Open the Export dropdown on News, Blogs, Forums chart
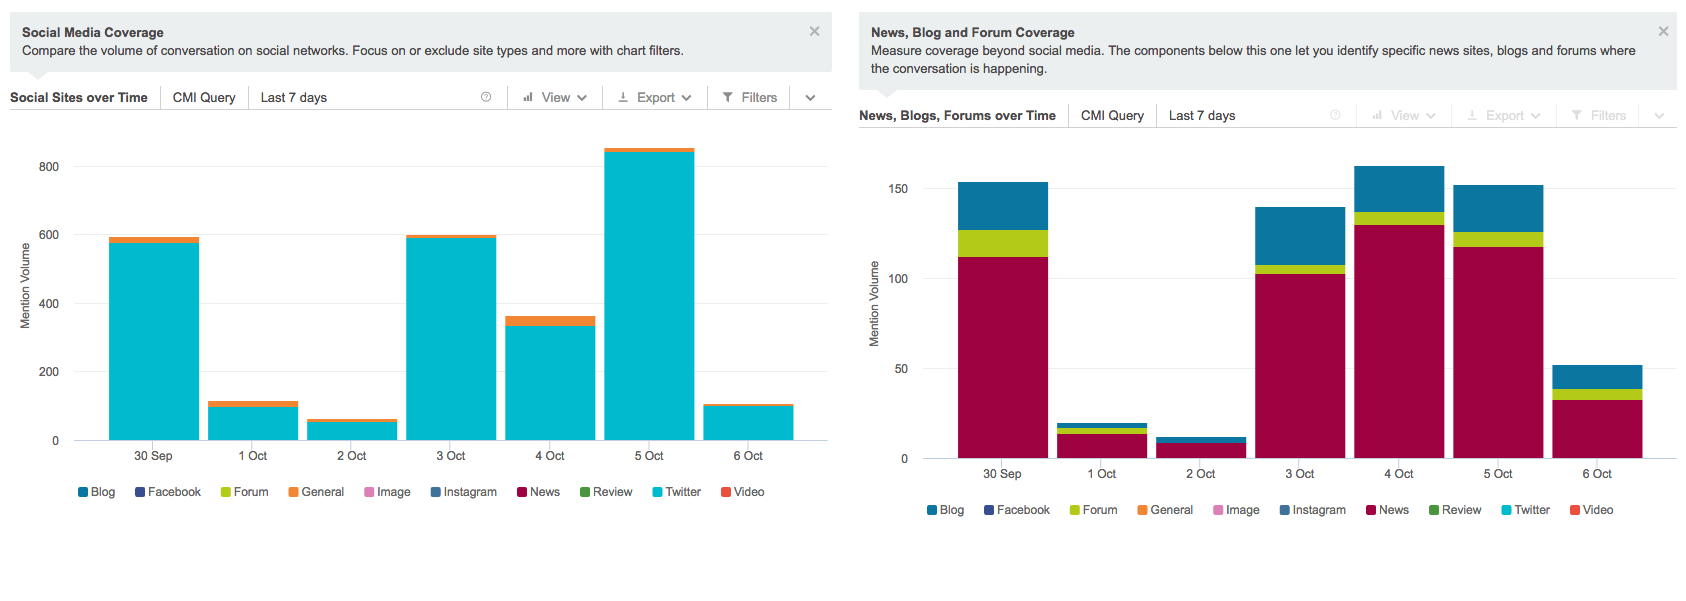 [x=1504, y=115]
